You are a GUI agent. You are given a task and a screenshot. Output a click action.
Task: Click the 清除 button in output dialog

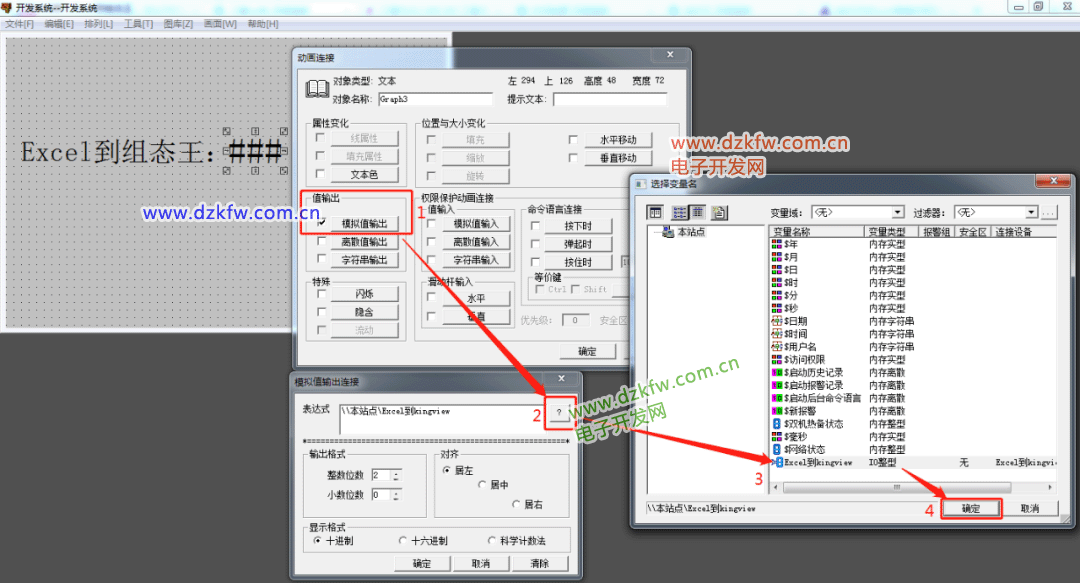click(538, 564)
